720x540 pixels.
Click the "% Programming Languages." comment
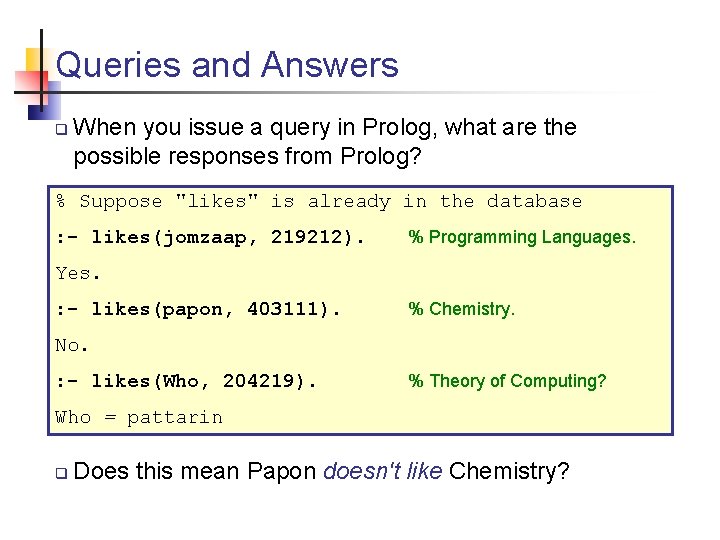521,237
